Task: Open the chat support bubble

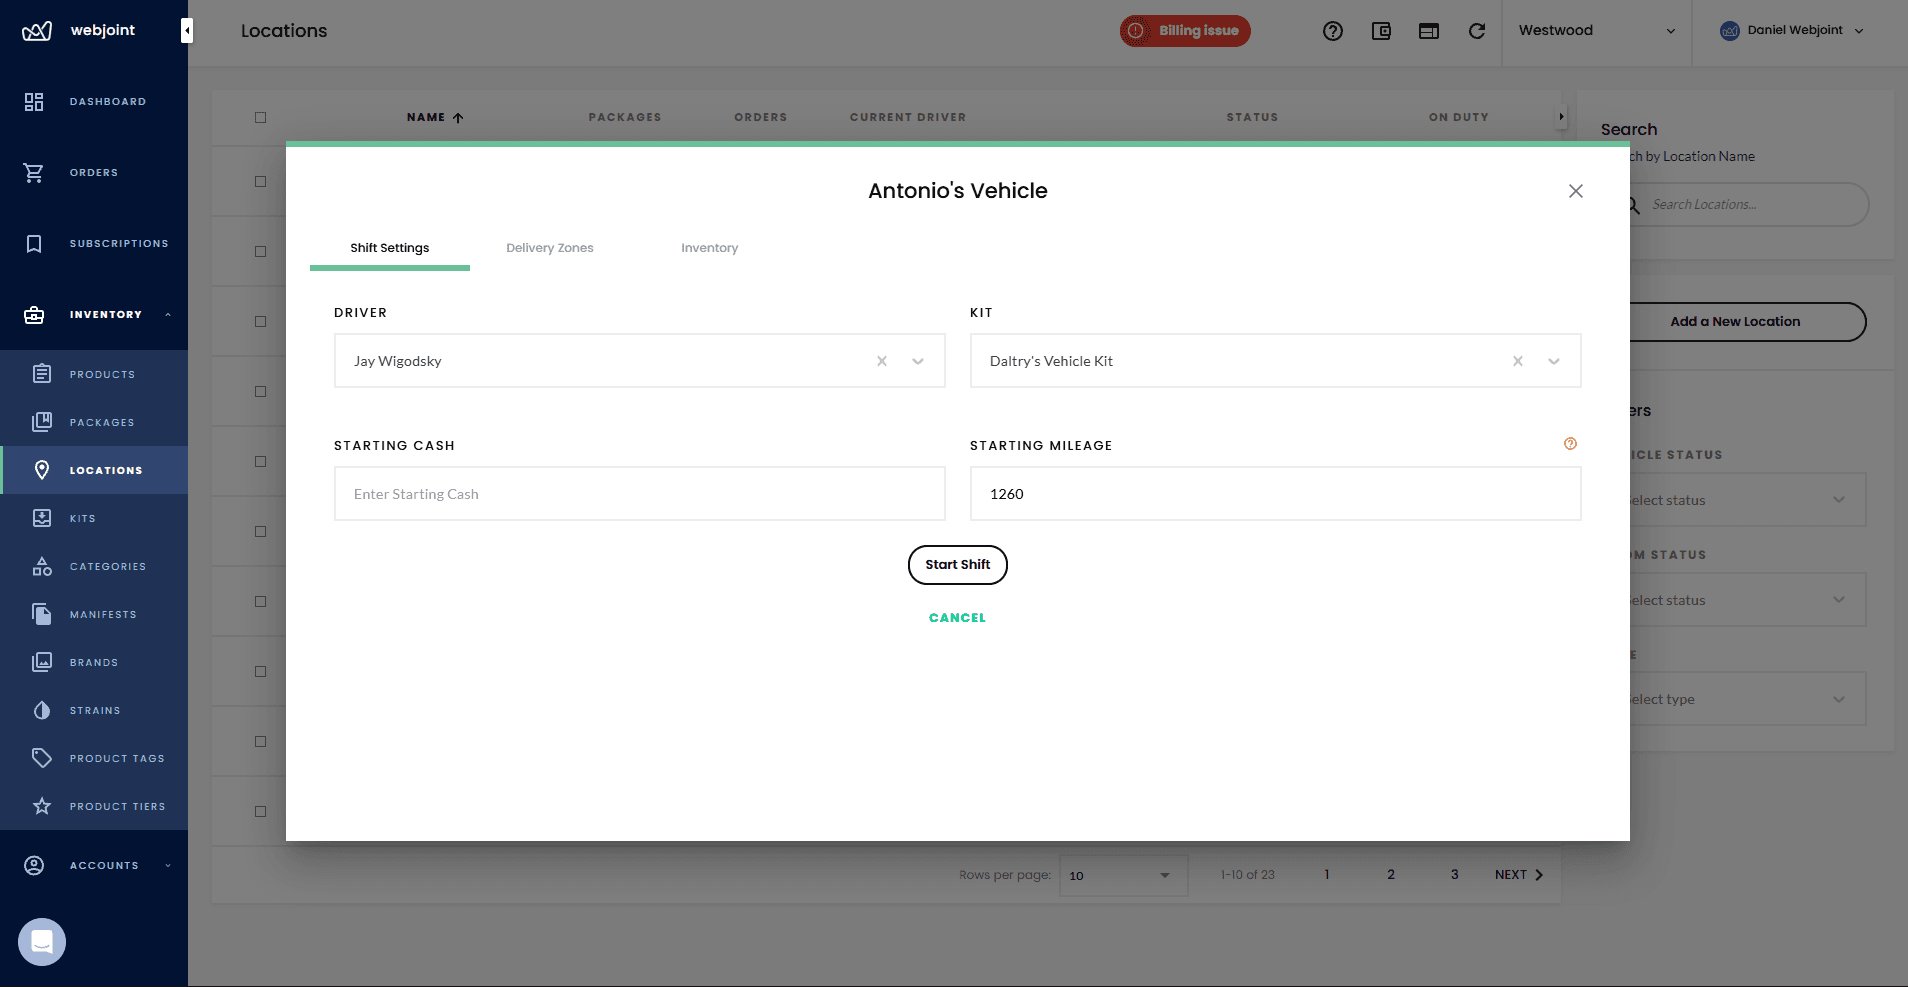Action: [x=41, y=941]
